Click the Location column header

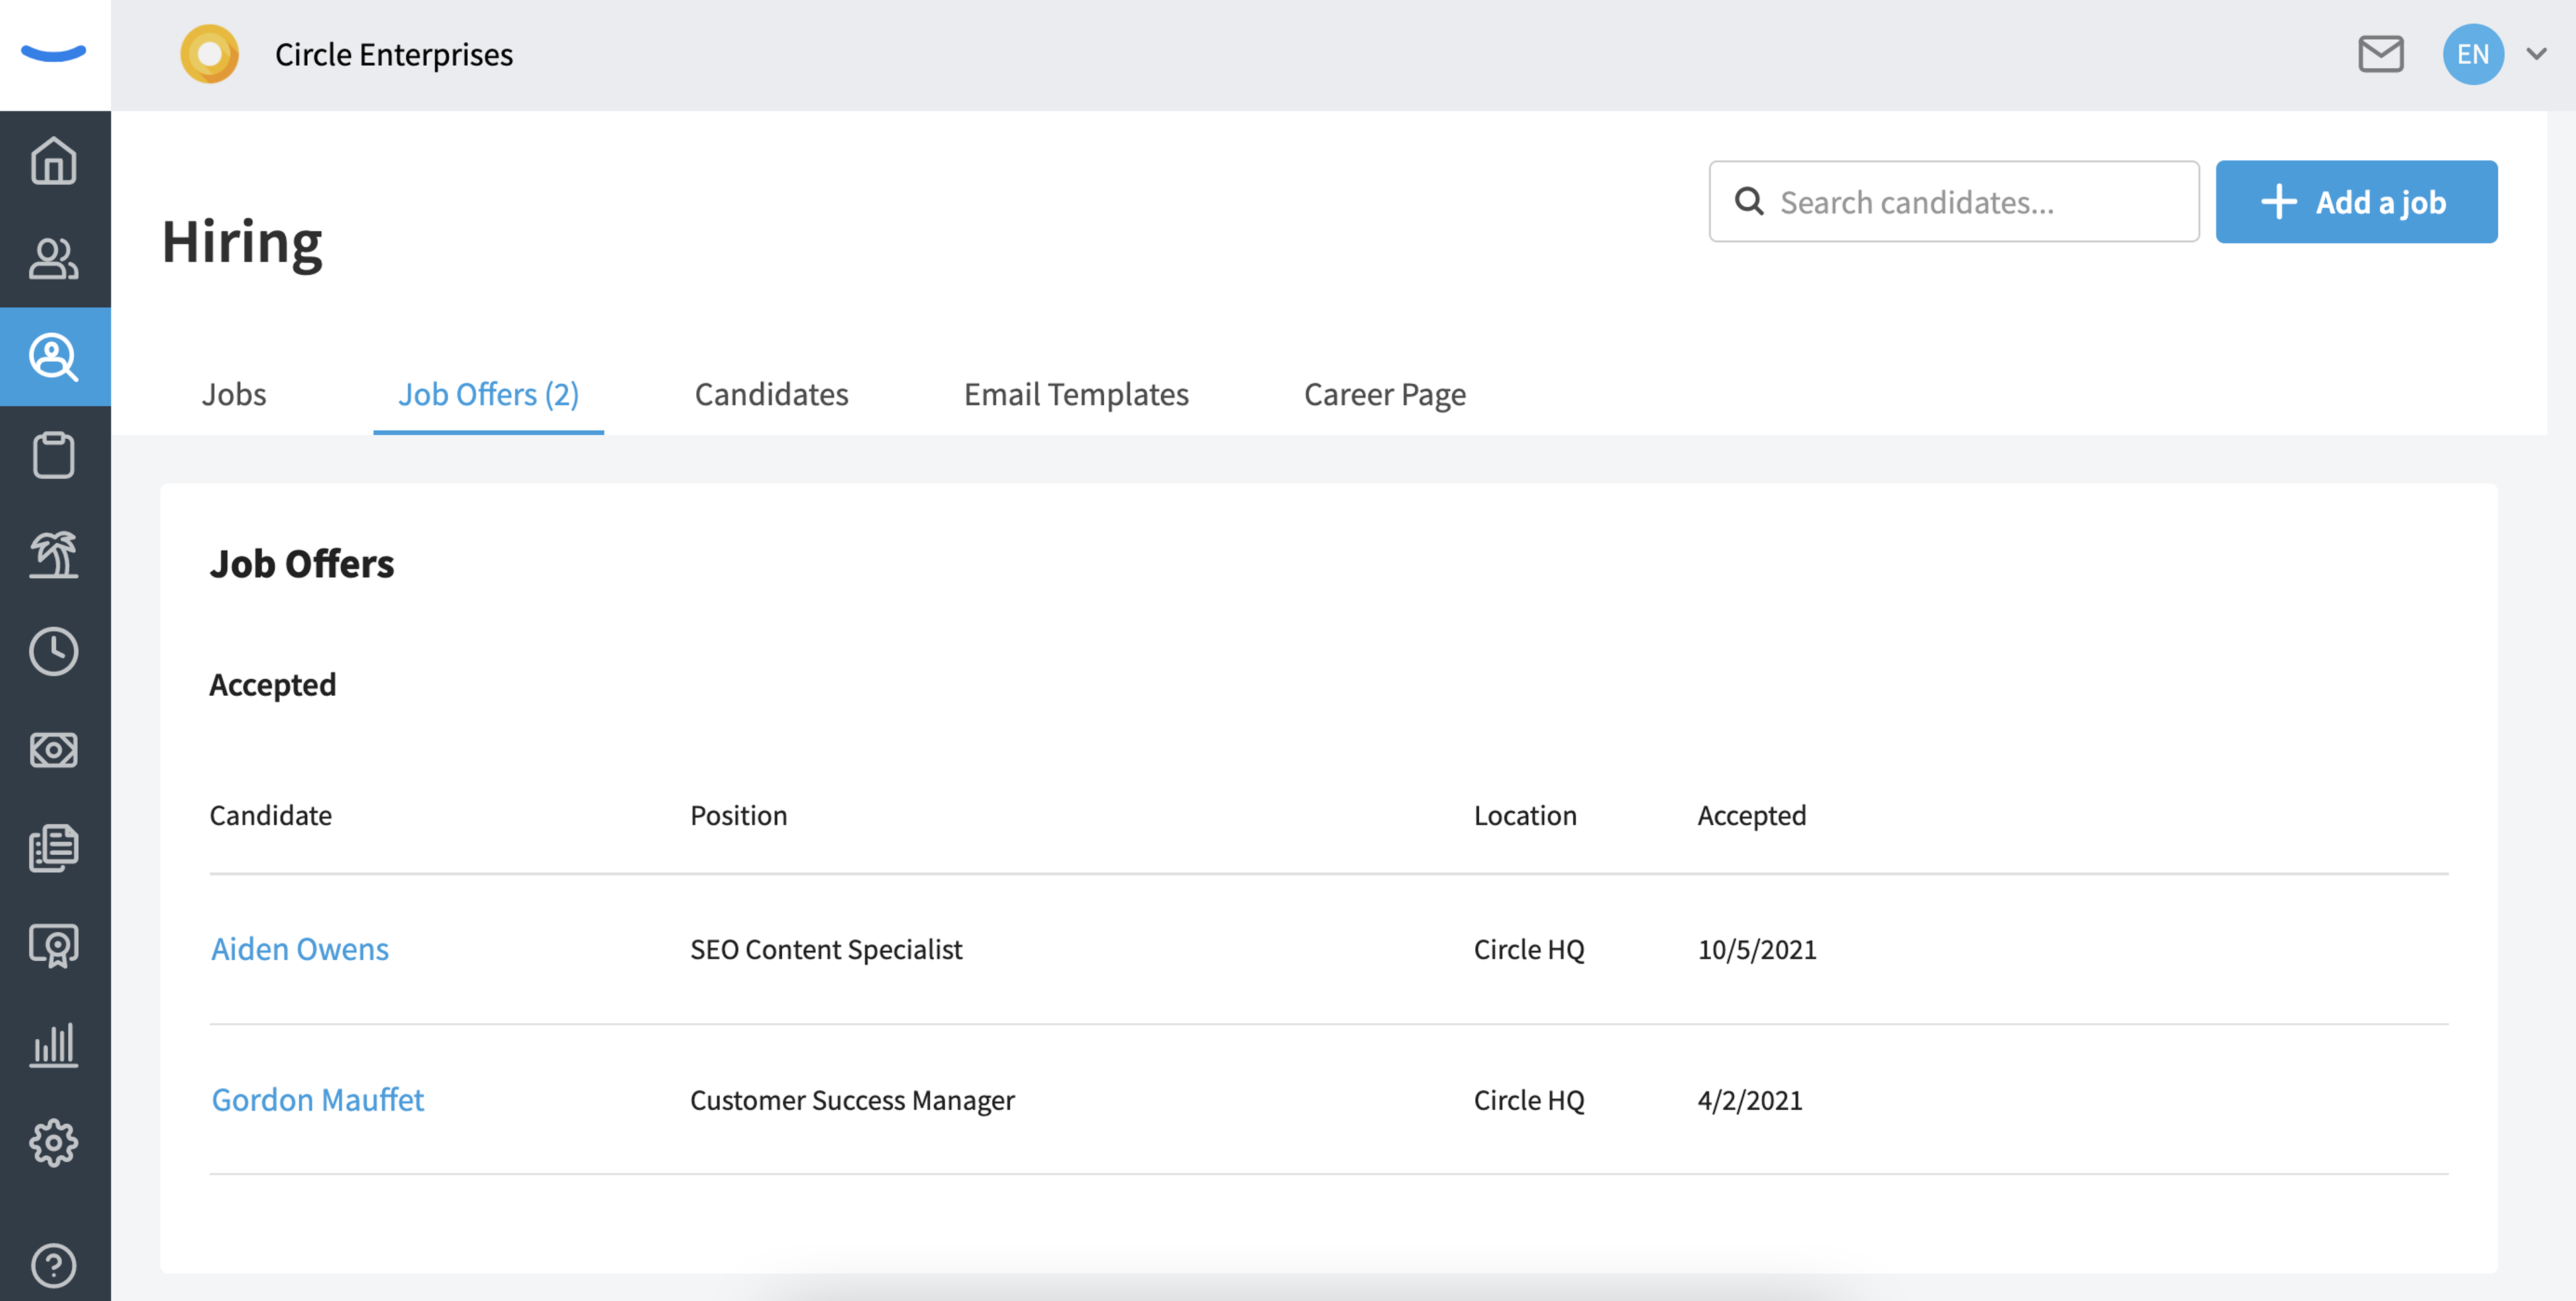(x=1525, y=815)
